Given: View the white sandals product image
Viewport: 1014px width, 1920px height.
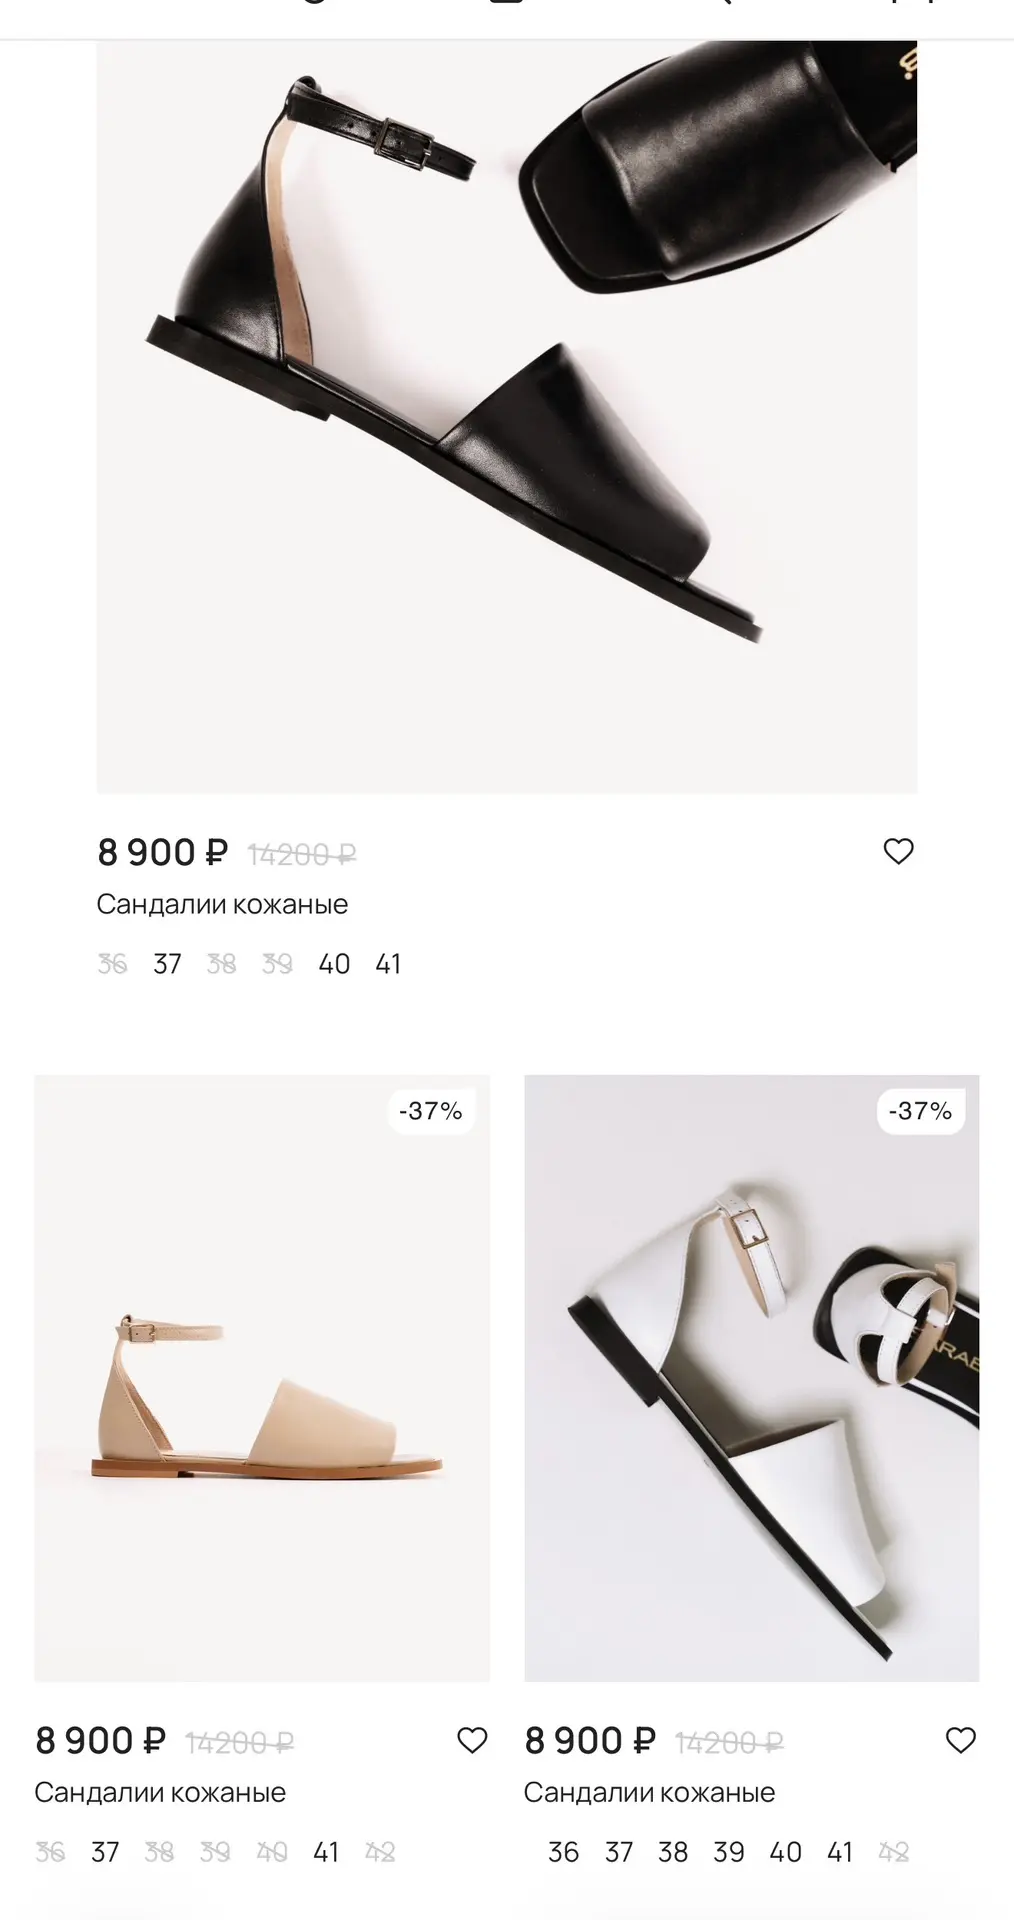Looking at the screenshot, I should coord(752,1378).
